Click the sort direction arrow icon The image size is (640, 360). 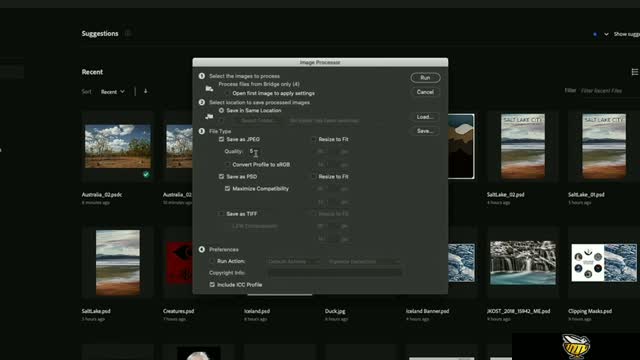pyautogui.click(x=145, y=91)
